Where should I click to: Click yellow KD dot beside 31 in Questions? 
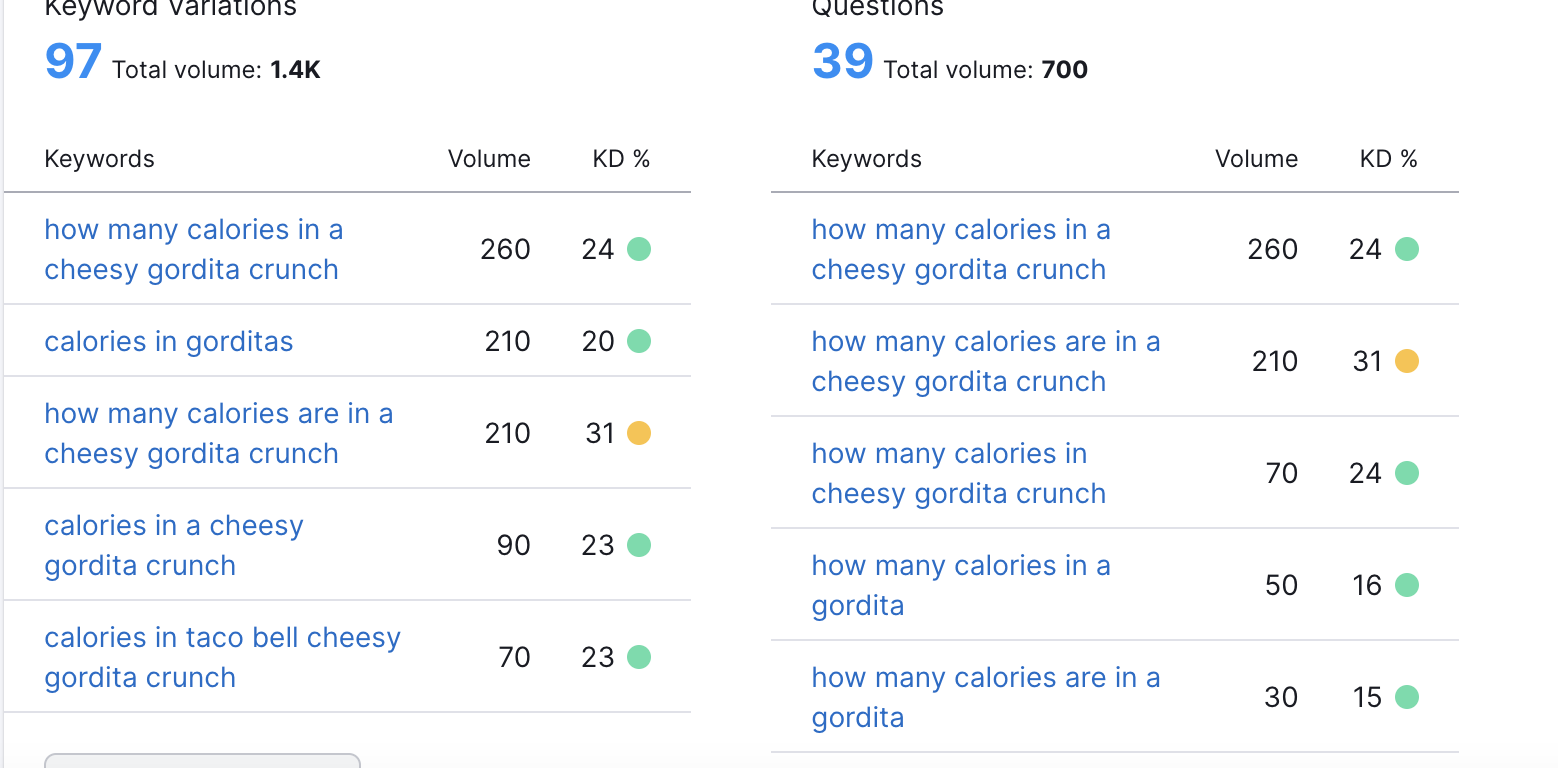click(x=1406, y=361)
